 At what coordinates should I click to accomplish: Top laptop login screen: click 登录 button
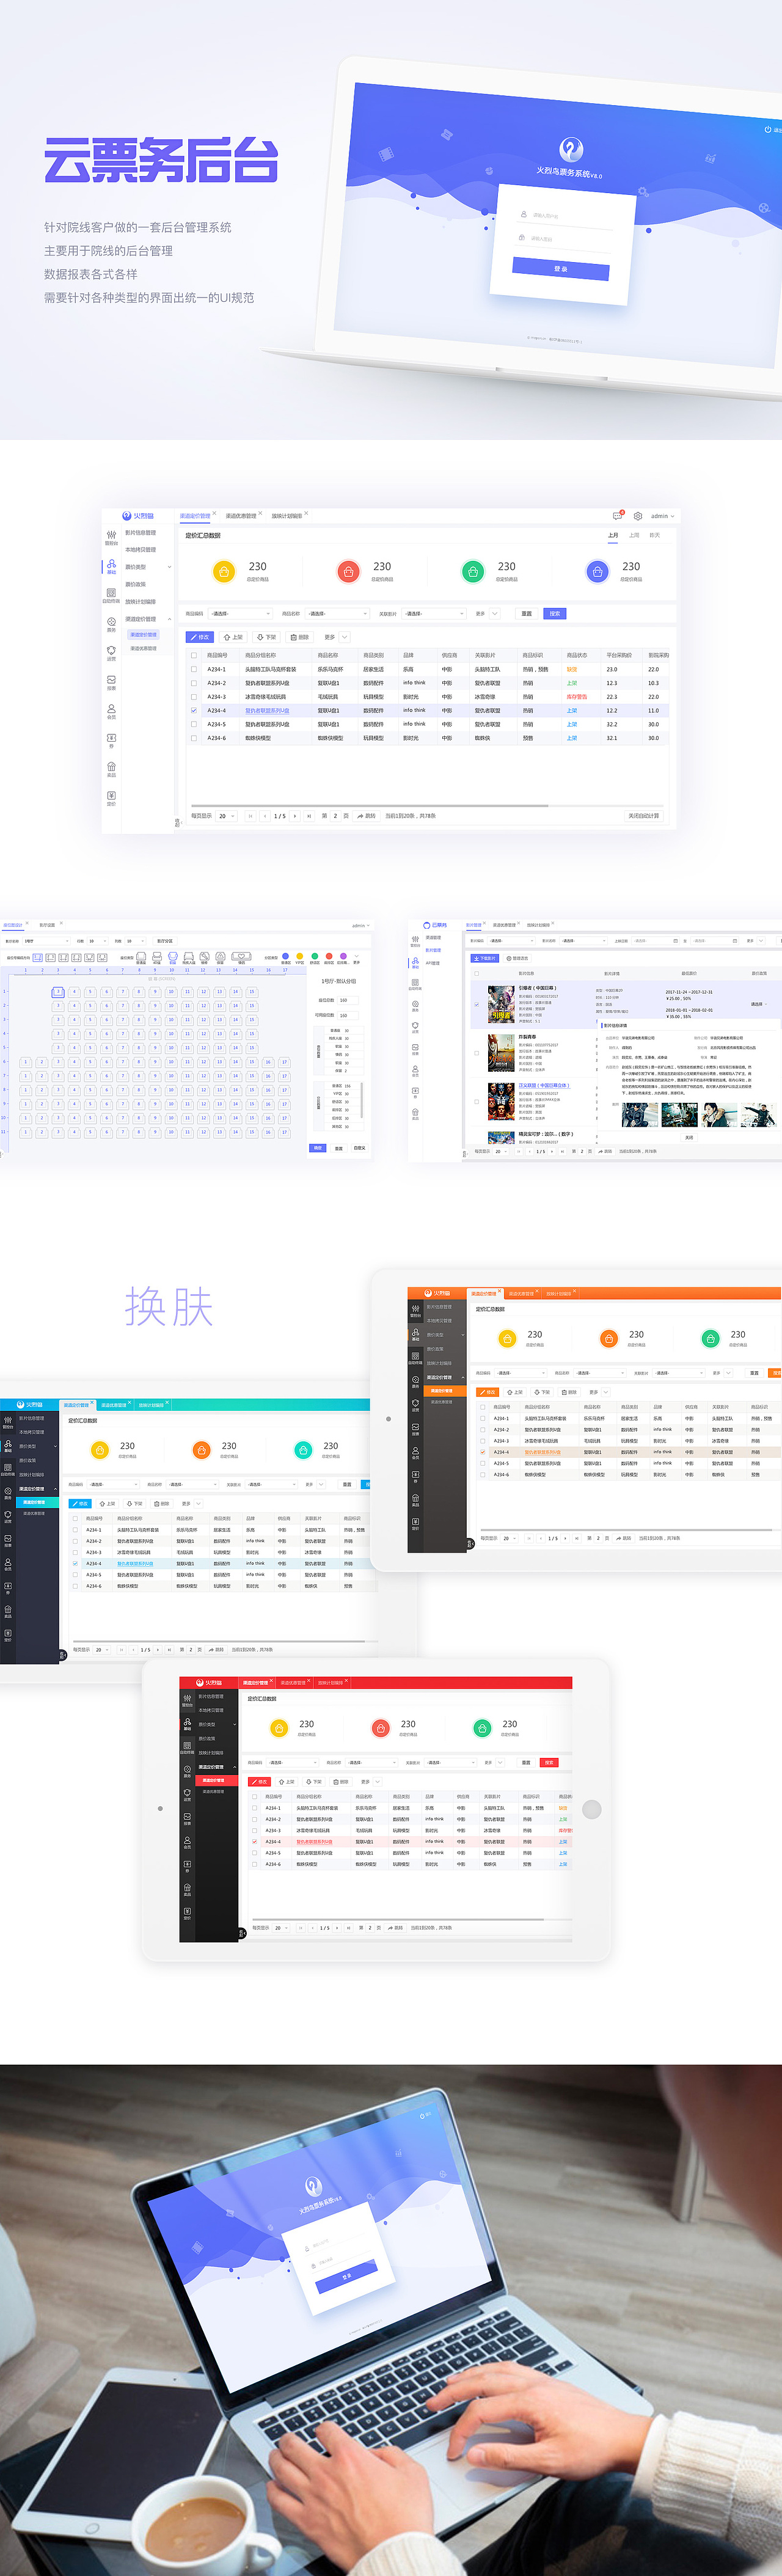point(560,268)
